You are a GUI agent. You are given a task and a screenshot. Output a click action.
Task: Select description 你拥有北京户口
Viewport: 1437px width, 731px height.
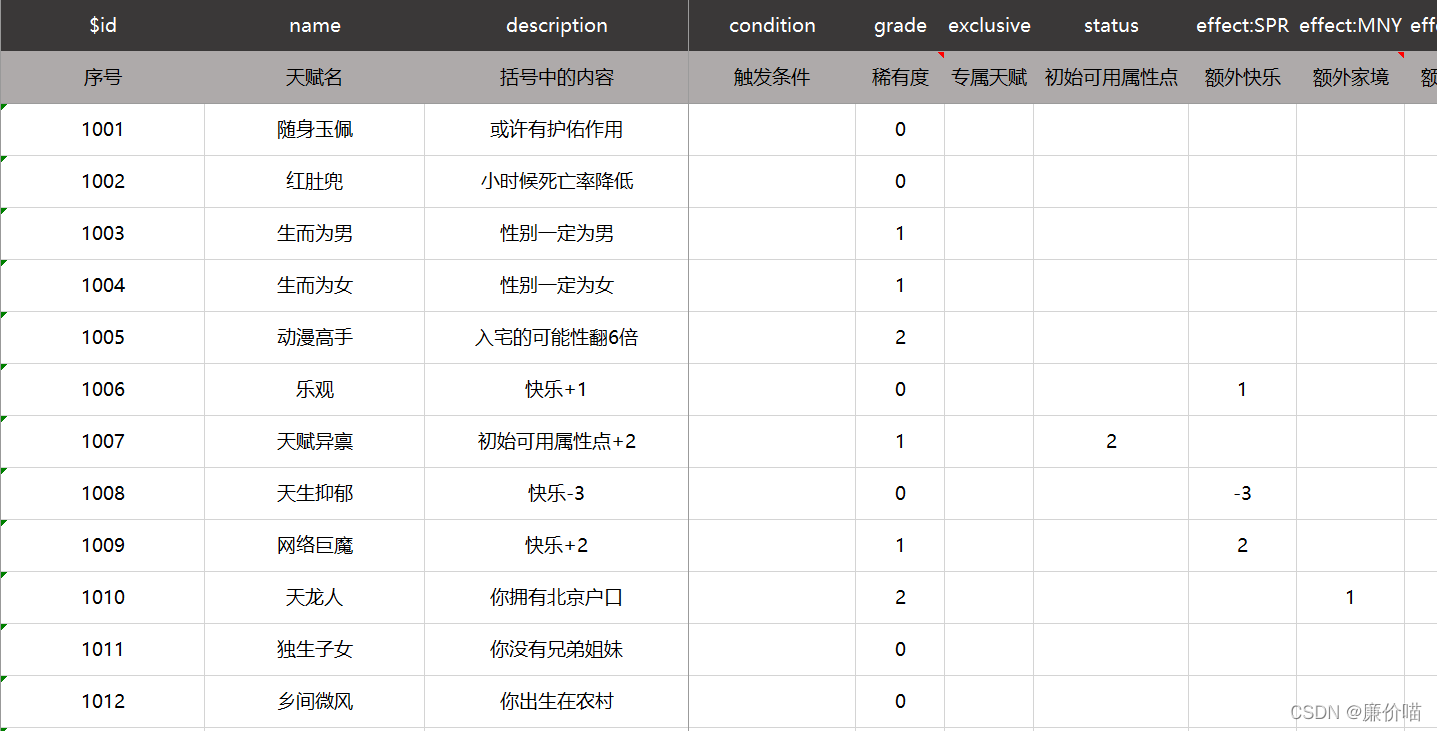[x=556, y=597]
